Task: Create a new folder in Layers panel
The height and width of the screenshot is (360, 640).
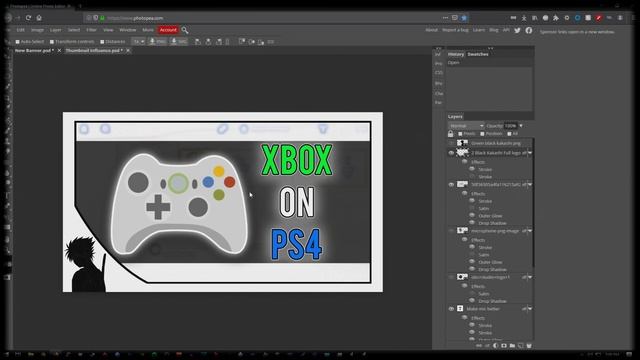Action: 512,346
